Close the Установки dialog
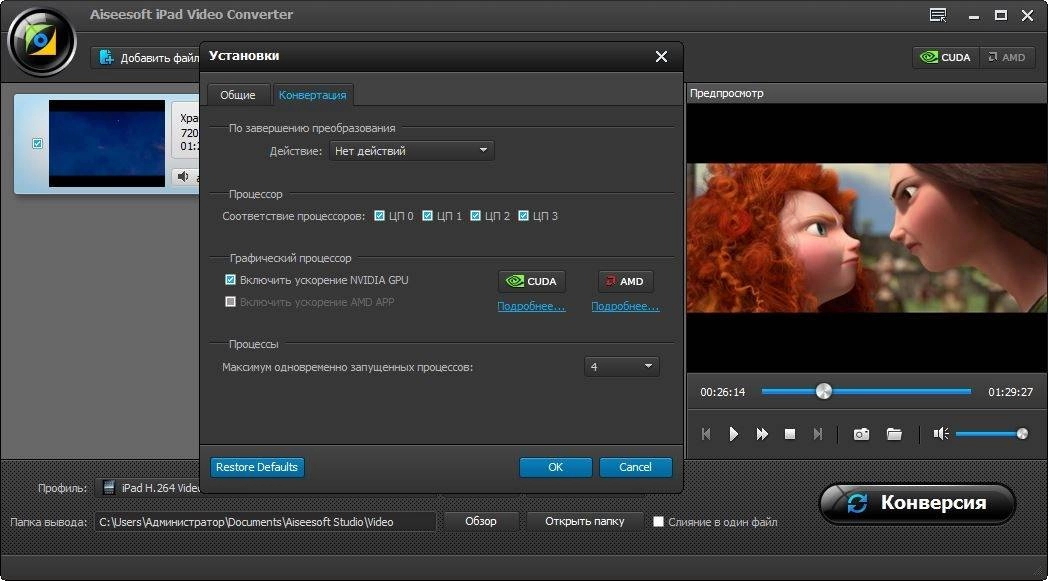This screenshot has height=581, width=1048. coord(661,57)
